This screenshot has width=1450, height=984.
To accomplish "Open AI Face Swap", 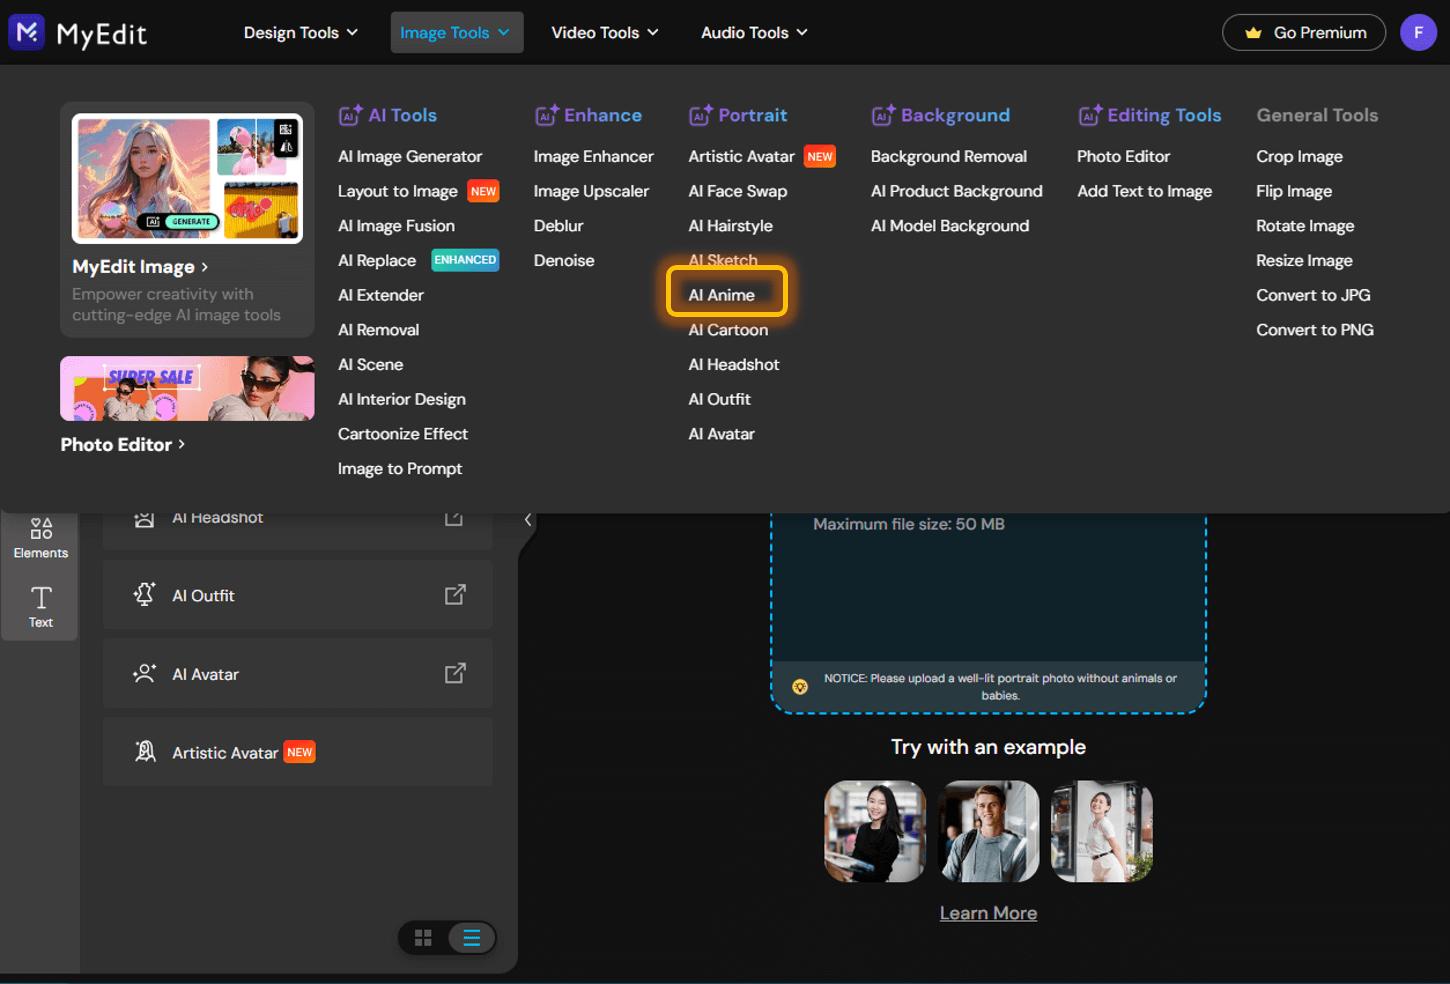I will [x=738, y=191].
